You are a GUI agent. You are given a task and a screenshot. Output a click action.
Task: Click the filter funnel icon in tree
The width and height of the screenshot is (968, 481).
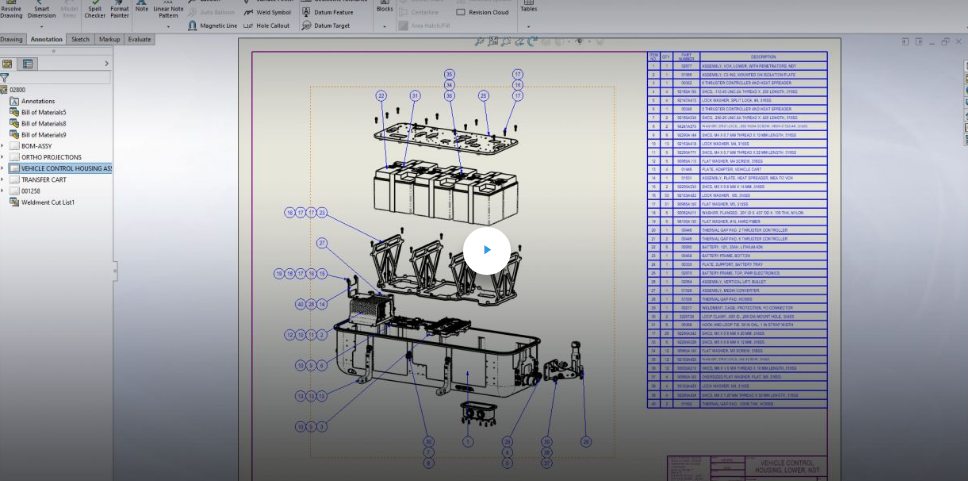[x=5, y=77]
